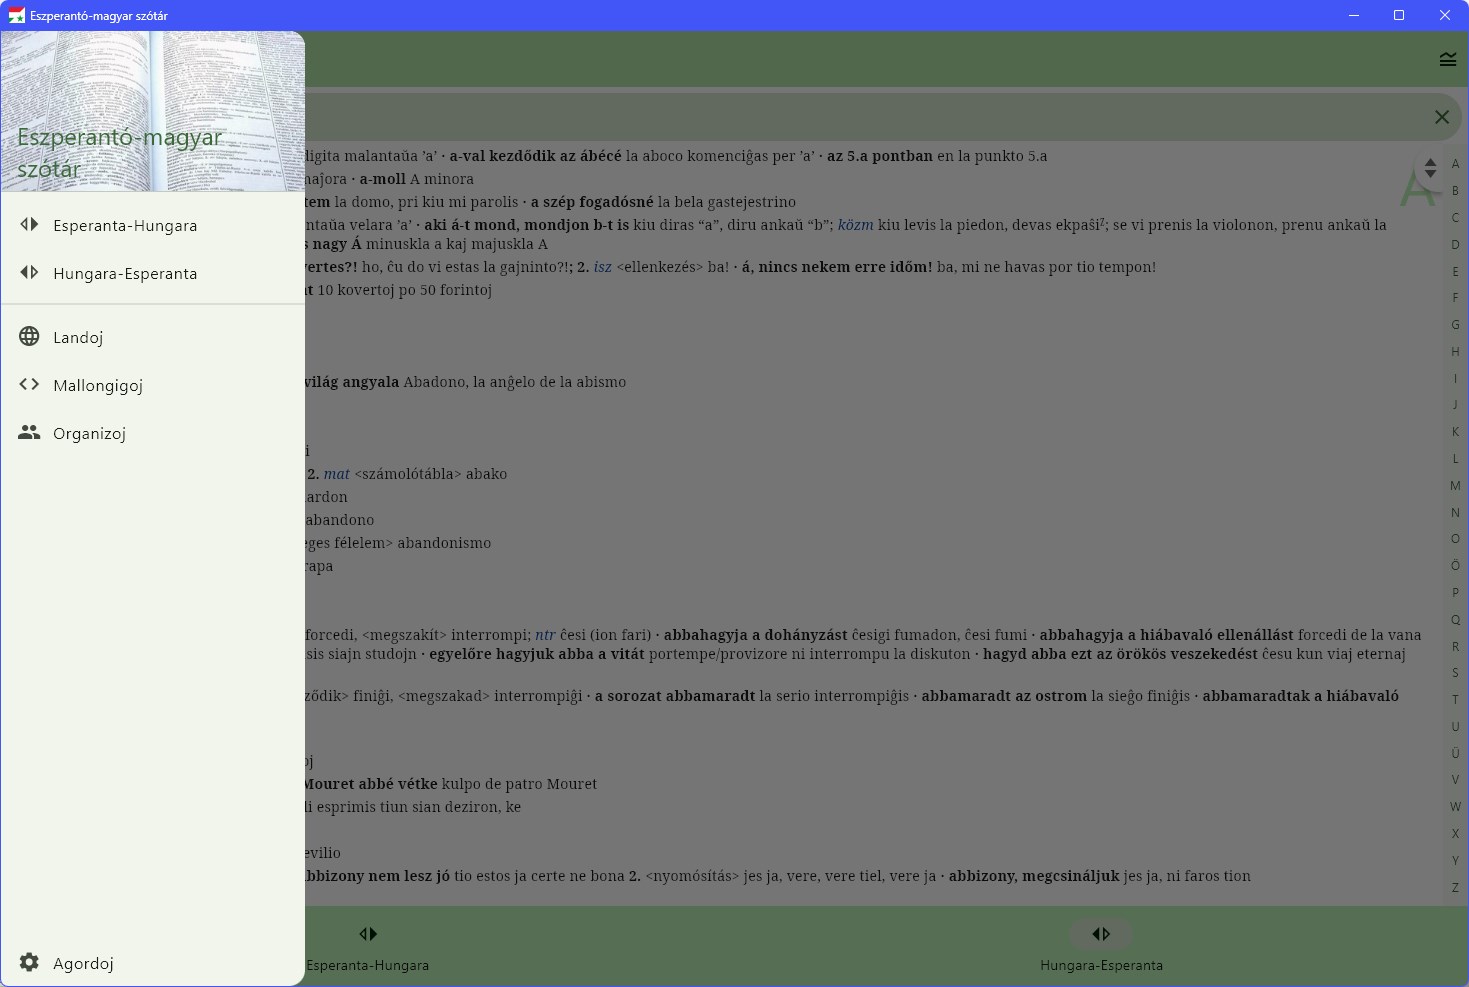This screenshot has width=1469, height=987.
Task: Jump to letter Ö in index
Action: (x=1455, y=566)
